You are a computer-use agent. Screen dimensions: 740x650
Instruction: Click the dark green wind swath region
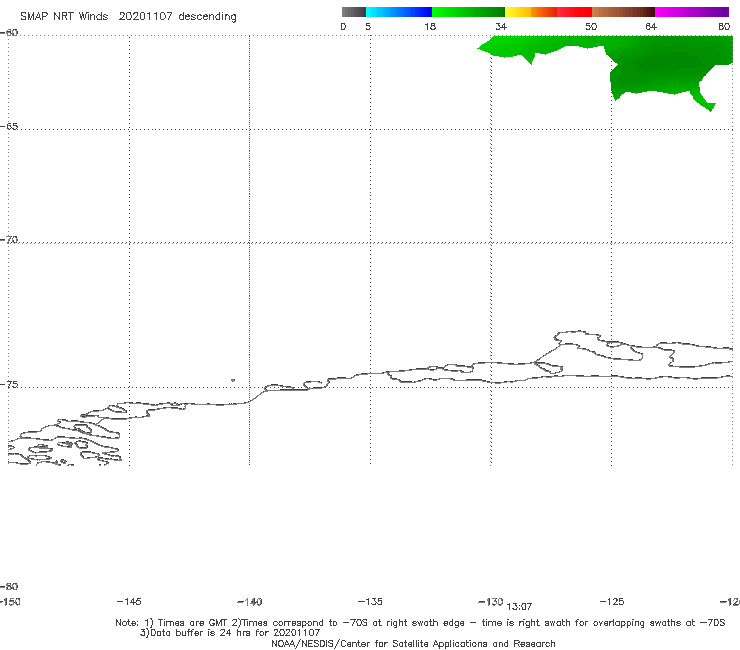[661, 66]
